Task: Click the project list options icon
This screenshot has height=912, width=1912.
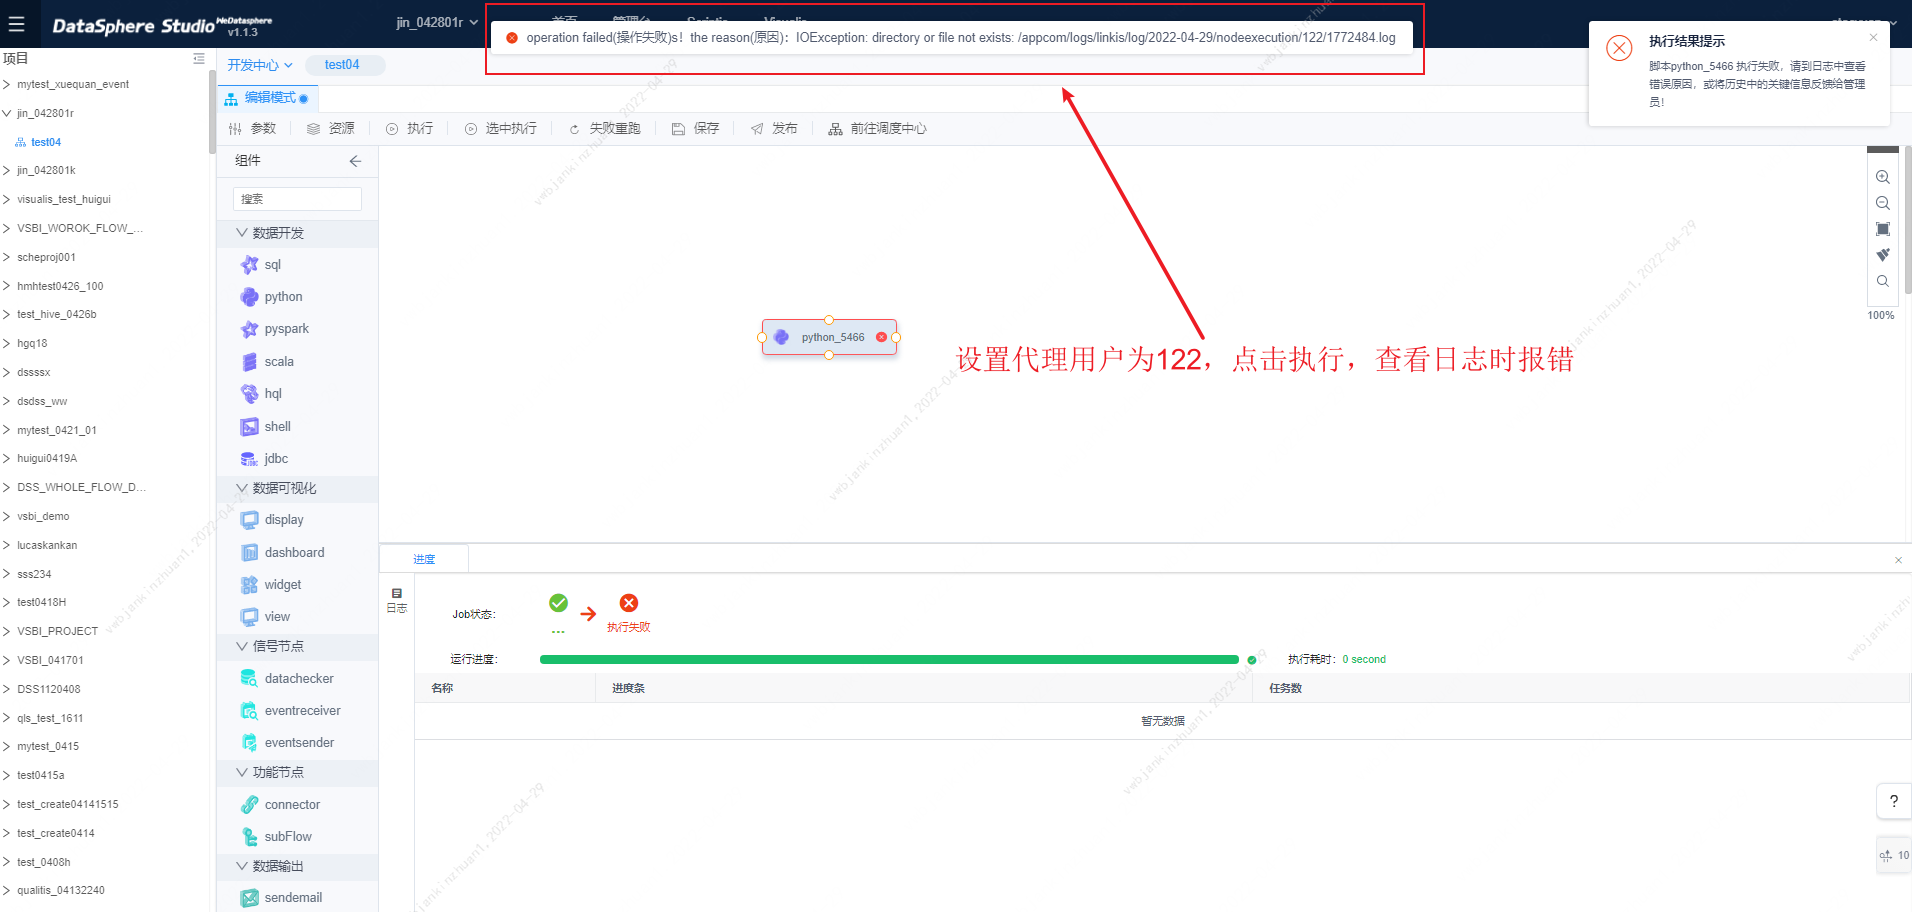Action: 198,59
